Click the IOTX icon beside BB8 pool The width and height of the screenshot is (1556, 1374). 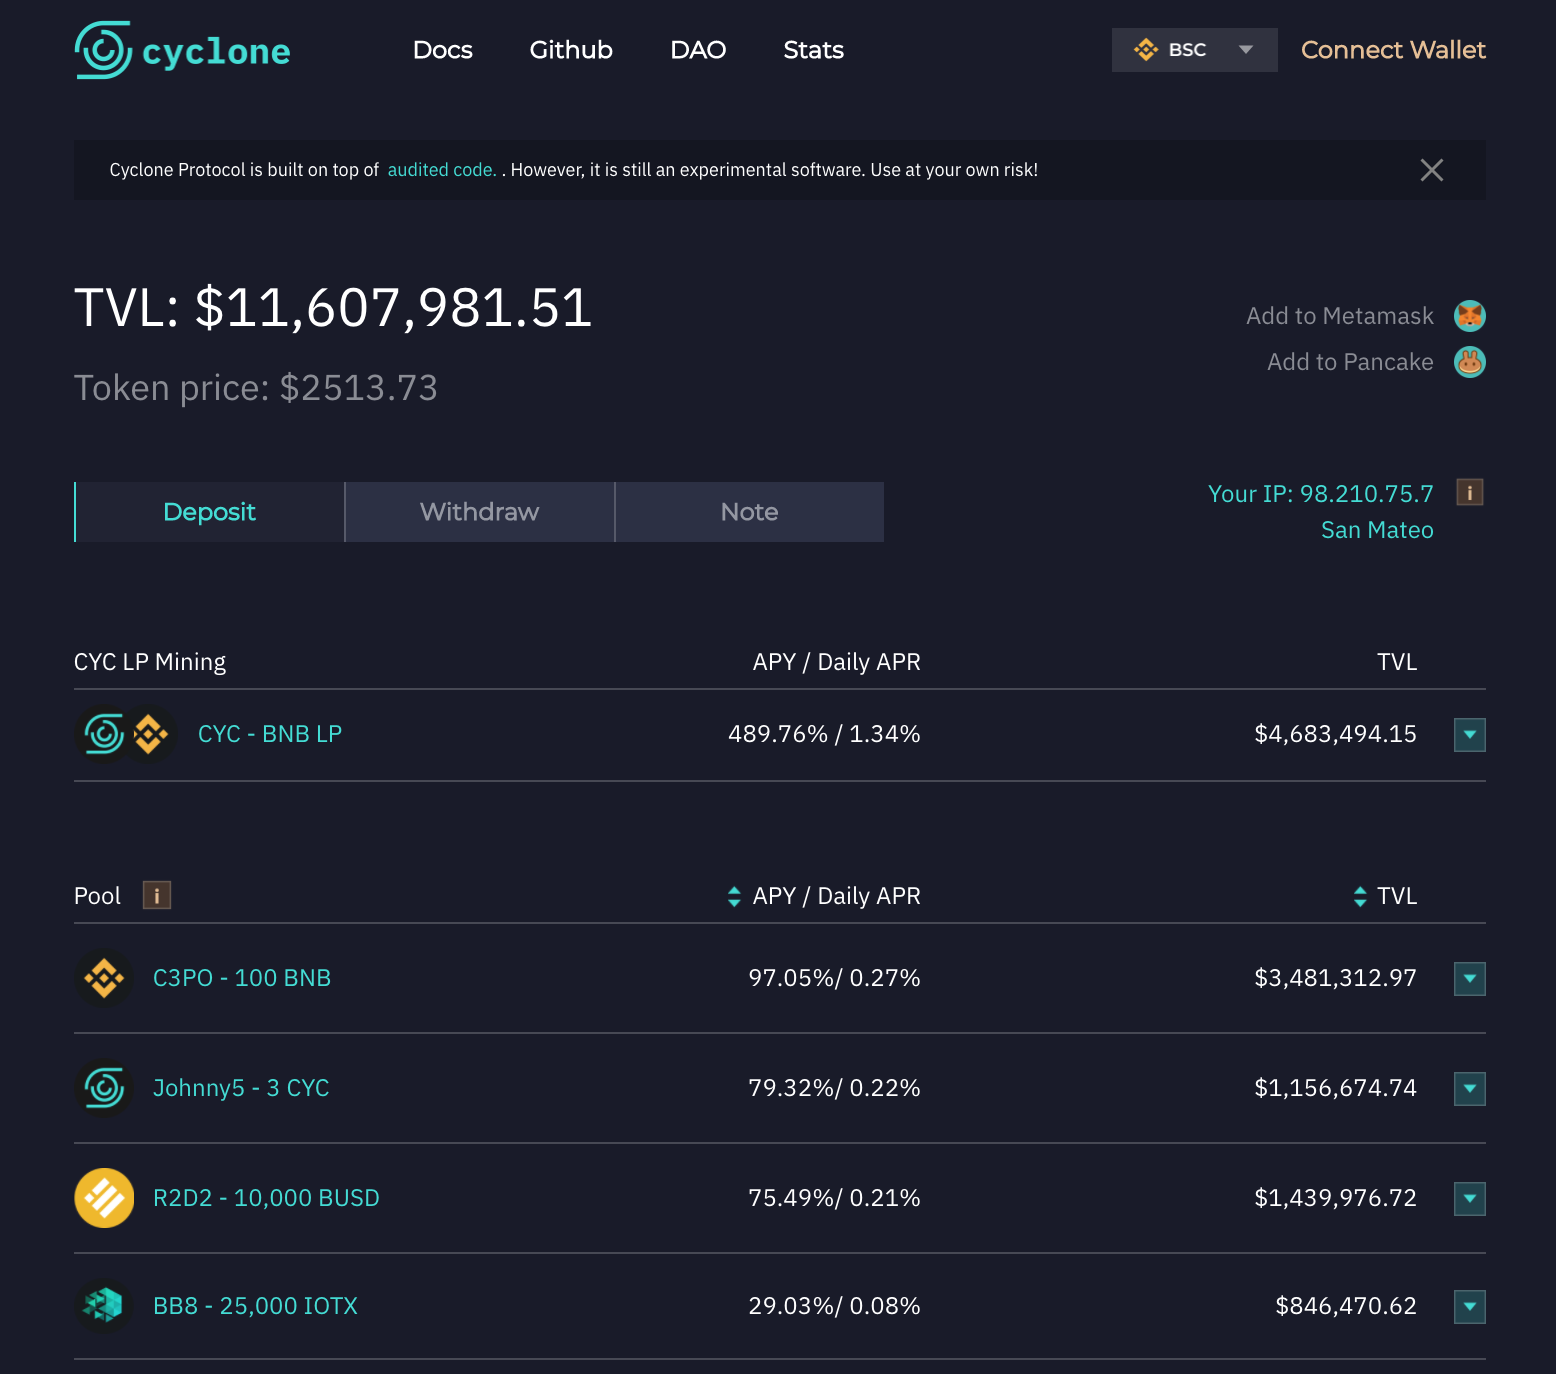104,1306
